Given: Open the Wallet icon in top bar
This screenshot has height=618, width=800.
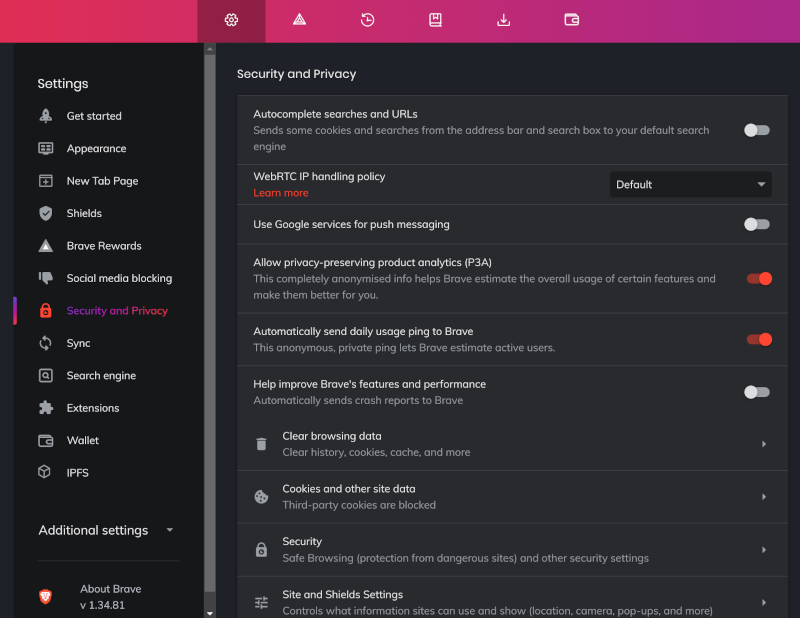Looking at the screenshot, I should pos(571,20).
